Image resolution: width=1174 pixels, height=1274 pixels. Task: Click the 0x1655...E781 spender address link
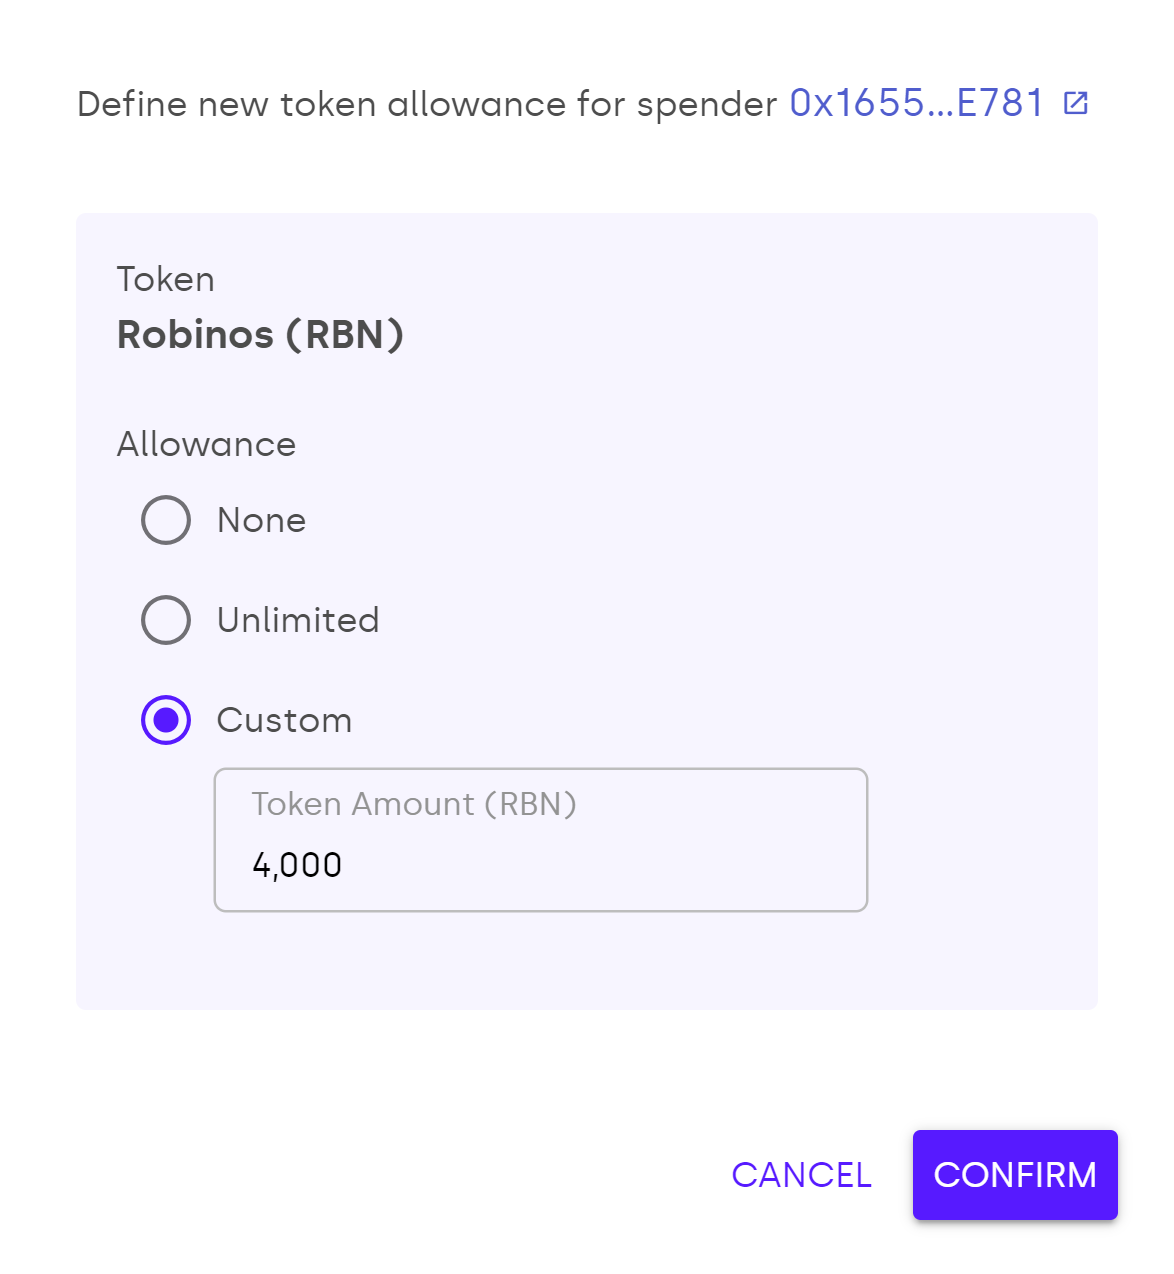[916, 103]
